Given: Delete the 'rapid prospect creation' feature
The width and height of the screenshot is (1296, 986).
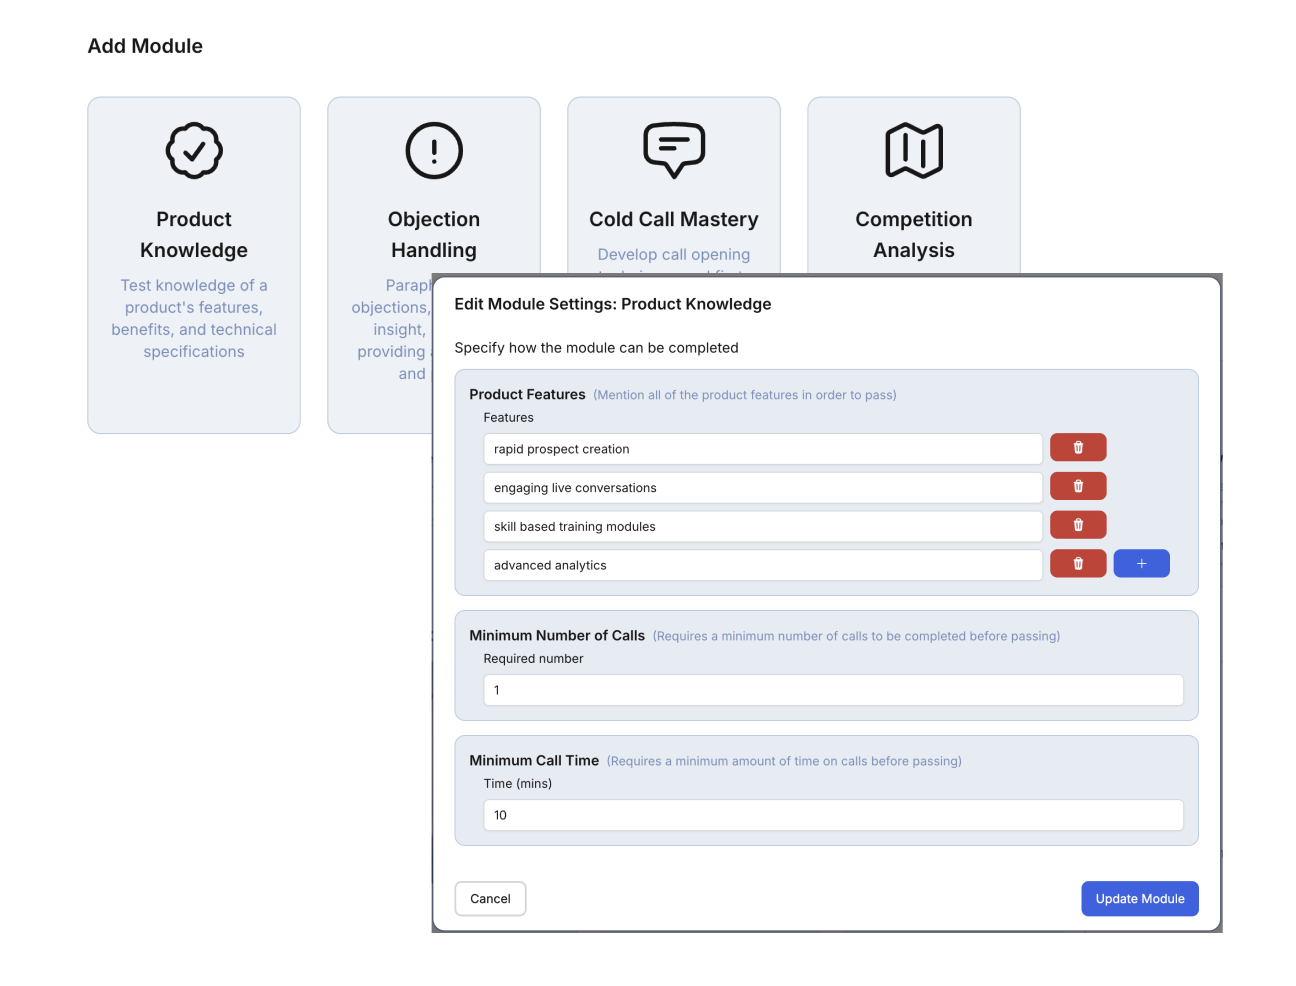Looking at the screenshot, I should click(1077, 448).
